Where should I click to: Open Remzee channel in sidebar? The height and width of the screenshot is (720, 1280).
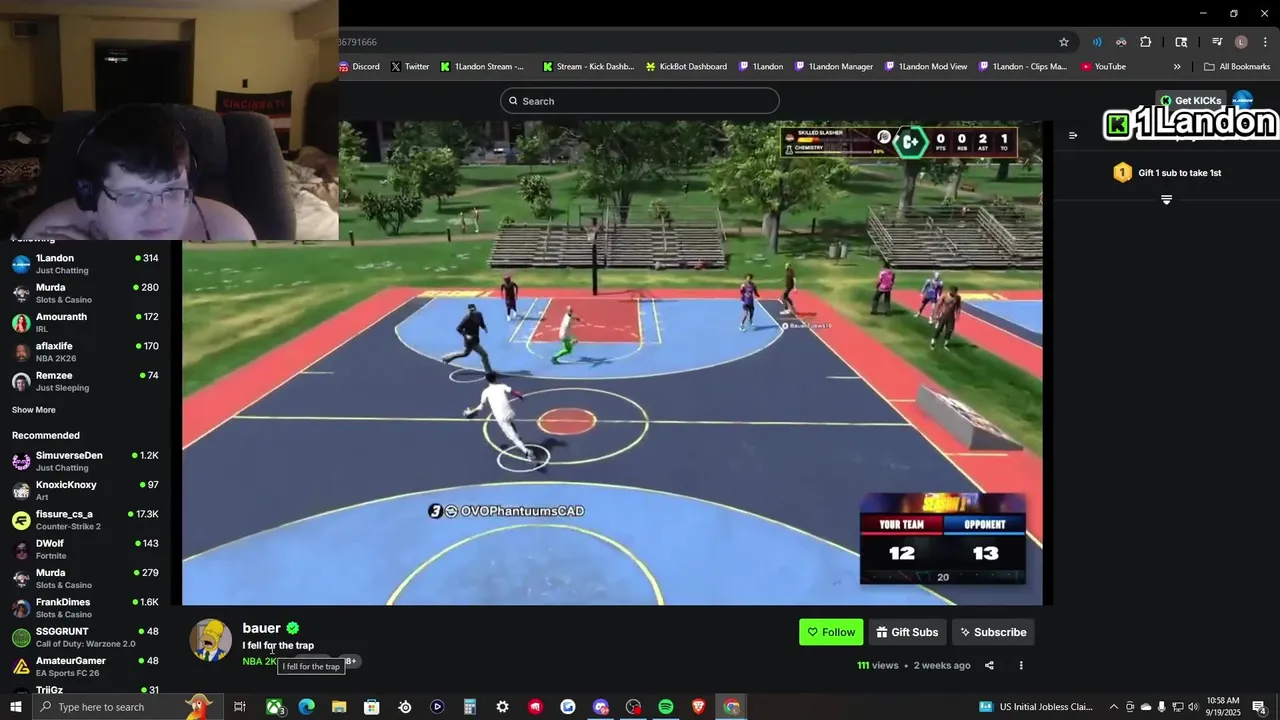tap(85, 381)
